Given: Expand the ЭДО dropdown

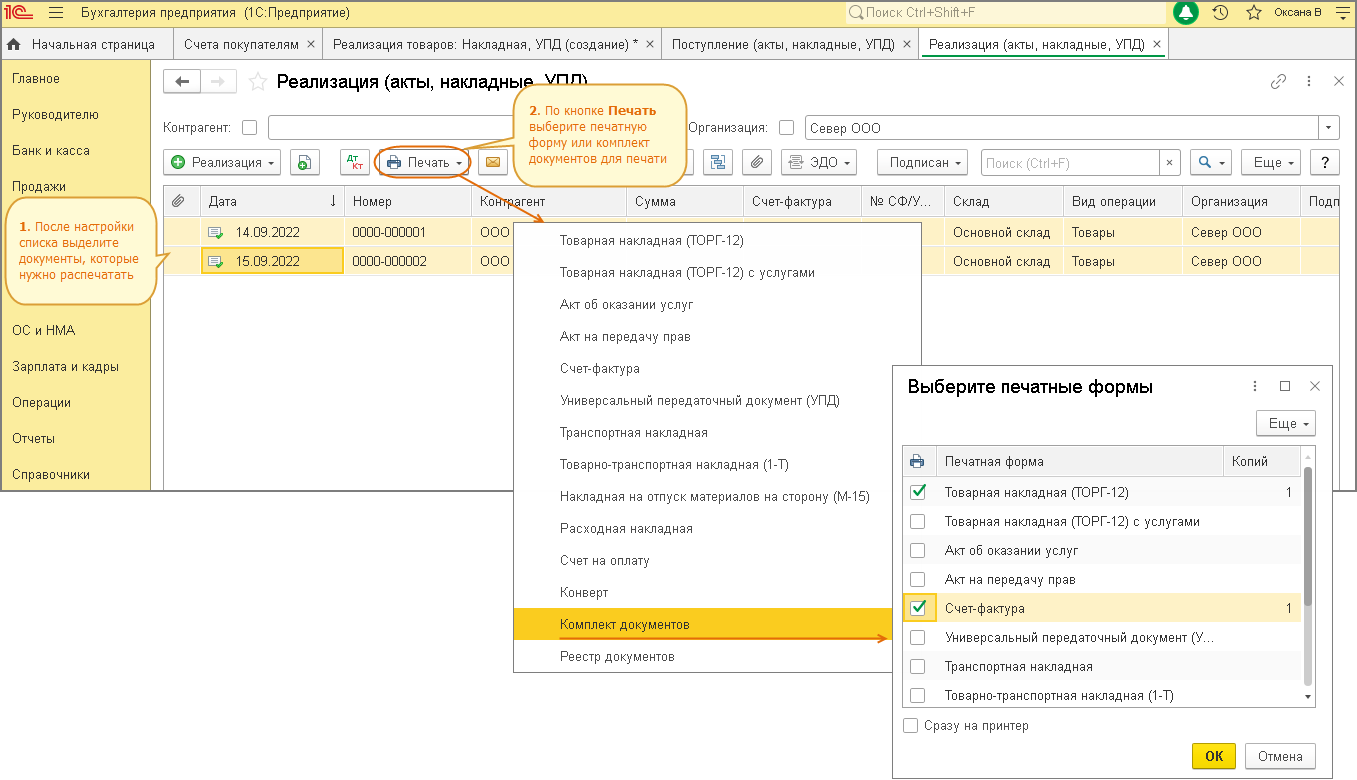Looking at the screenshot, I should [820, 162].
